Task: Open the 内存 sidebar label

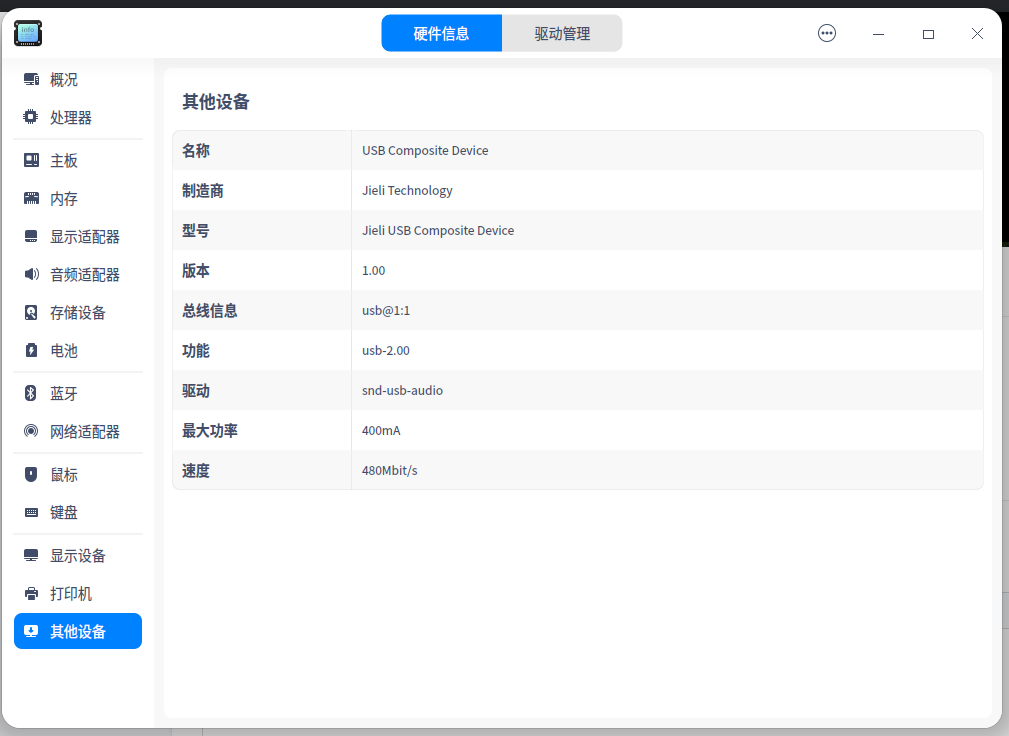Action: (x=64, y=199)
